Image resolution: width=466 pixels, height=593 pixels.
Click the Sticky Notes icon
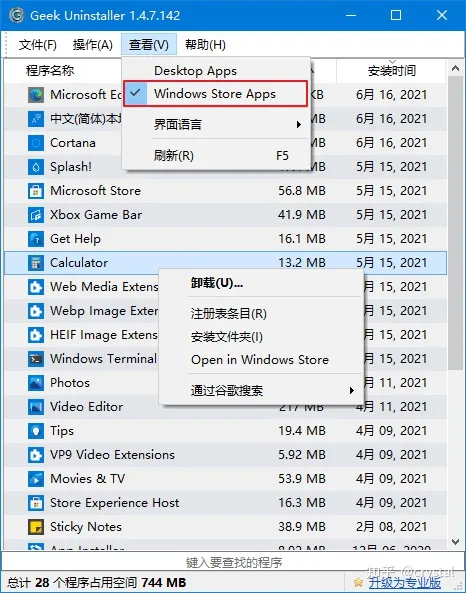tap(36, 527)
